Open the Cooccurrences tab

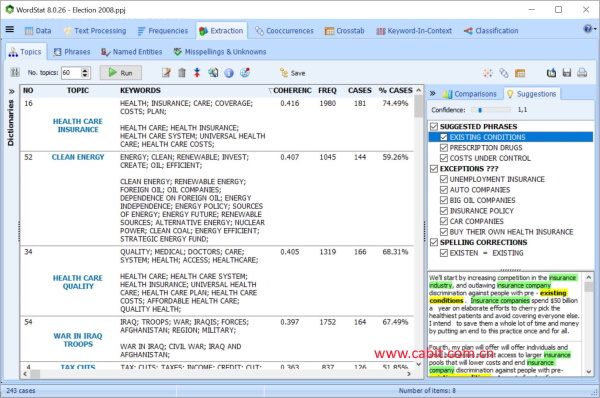point(284,31)
